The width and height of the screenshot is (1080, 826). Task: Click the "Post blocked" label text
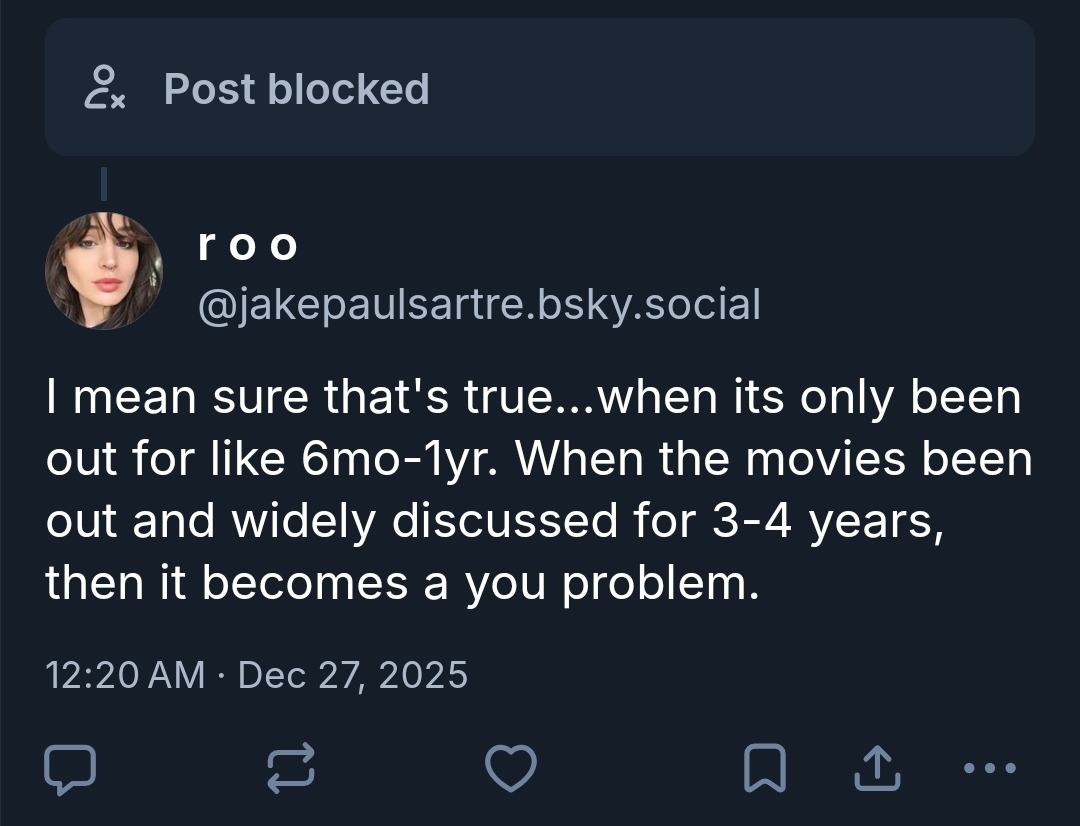click(296, 88)
